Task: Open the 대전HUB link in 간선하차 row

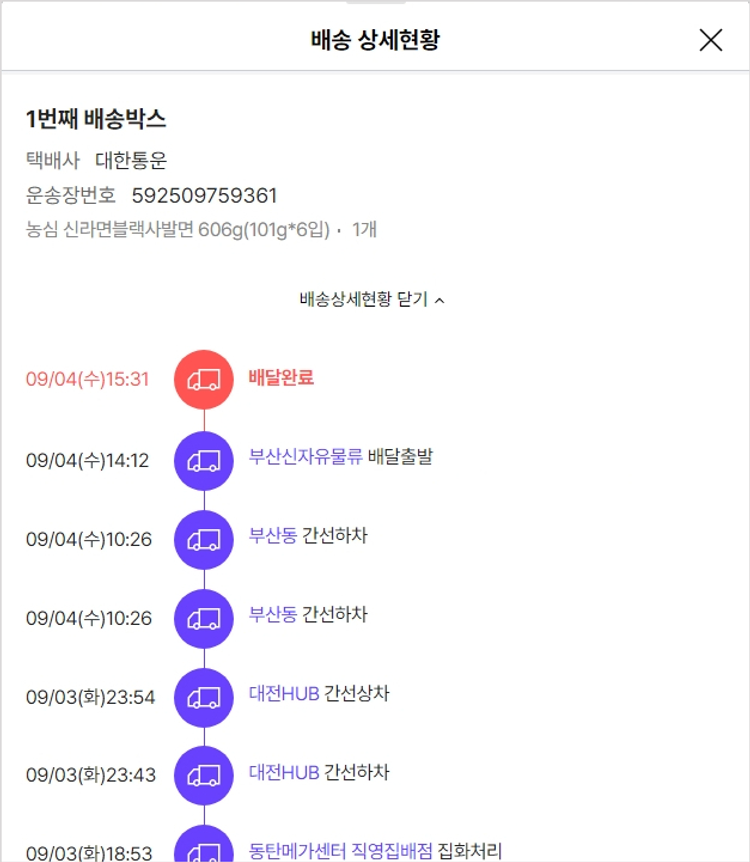Action: [x=284, y=773]
